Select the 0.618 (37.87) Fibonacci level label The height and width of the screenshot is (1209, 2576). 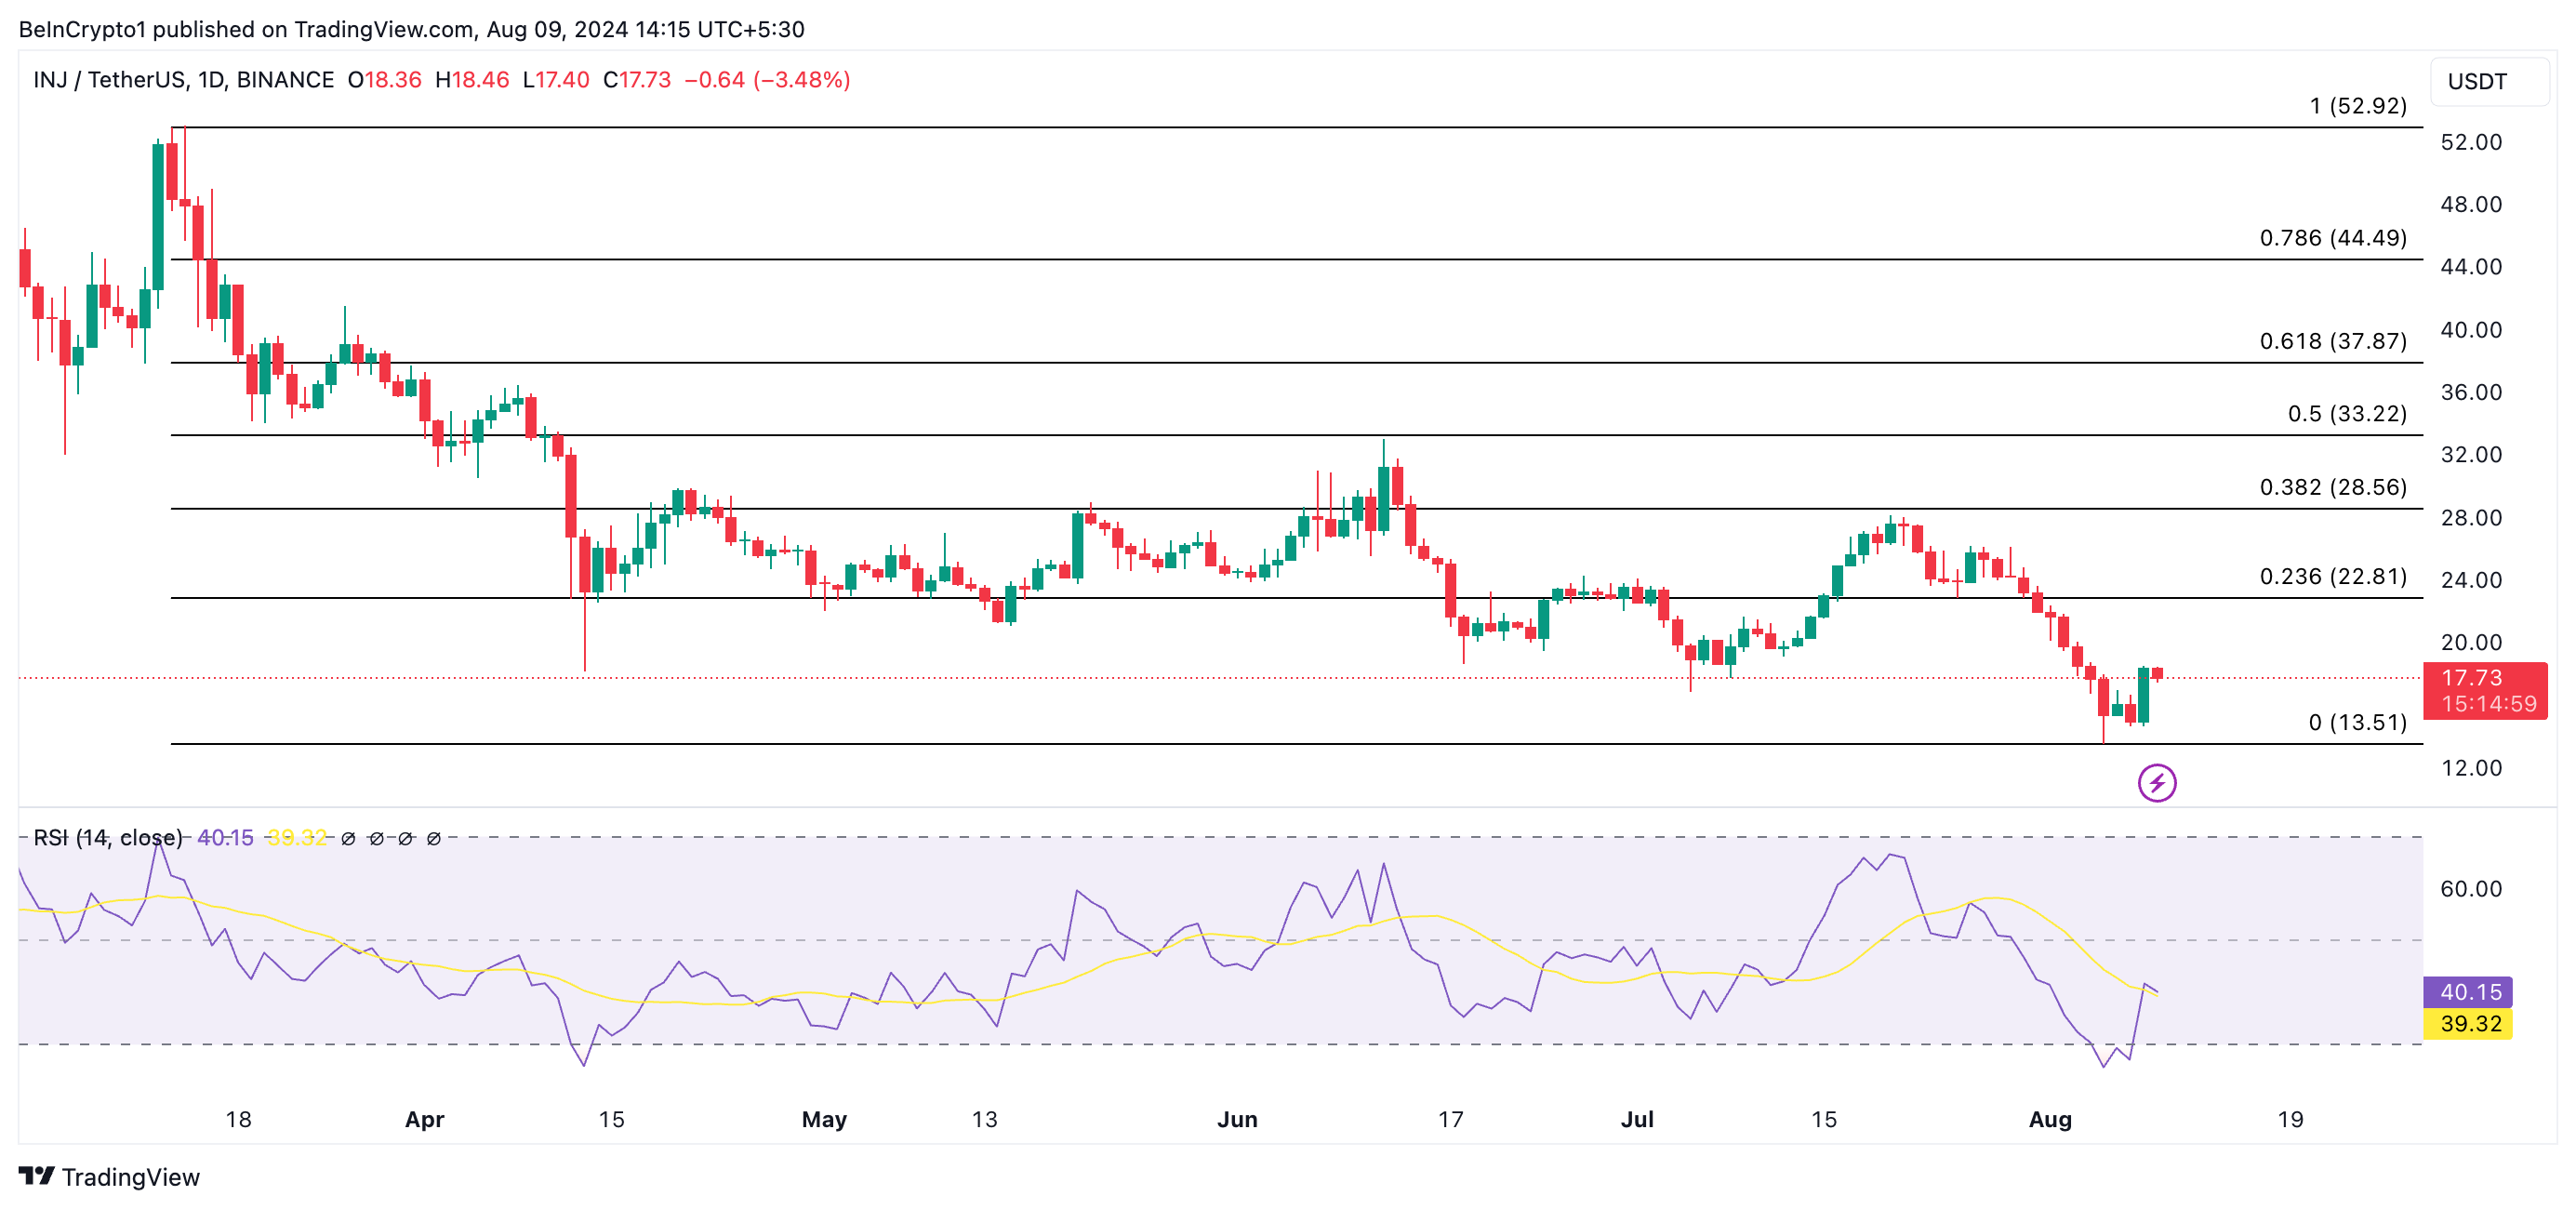(x=2332, y=341)
